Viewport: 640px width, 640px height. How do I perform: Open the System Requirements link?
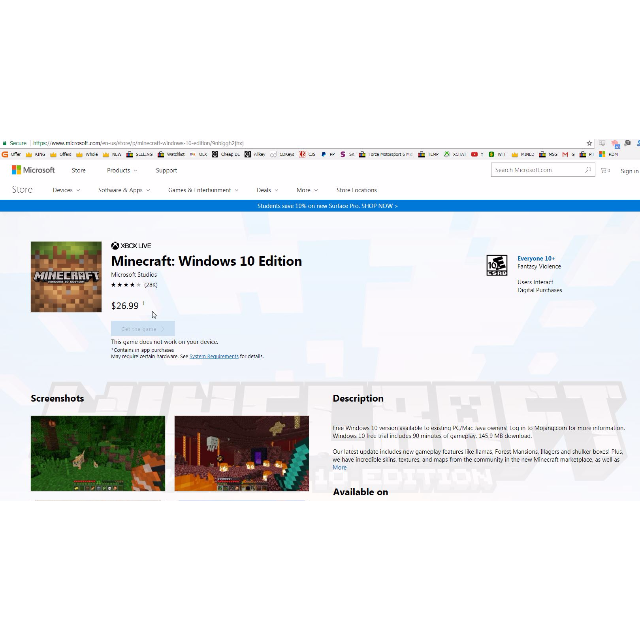click(x=213, y=356)
